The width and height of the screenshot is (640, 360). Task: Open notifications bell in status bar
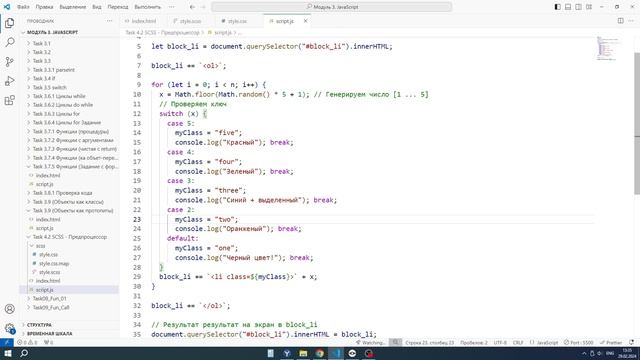632,342
